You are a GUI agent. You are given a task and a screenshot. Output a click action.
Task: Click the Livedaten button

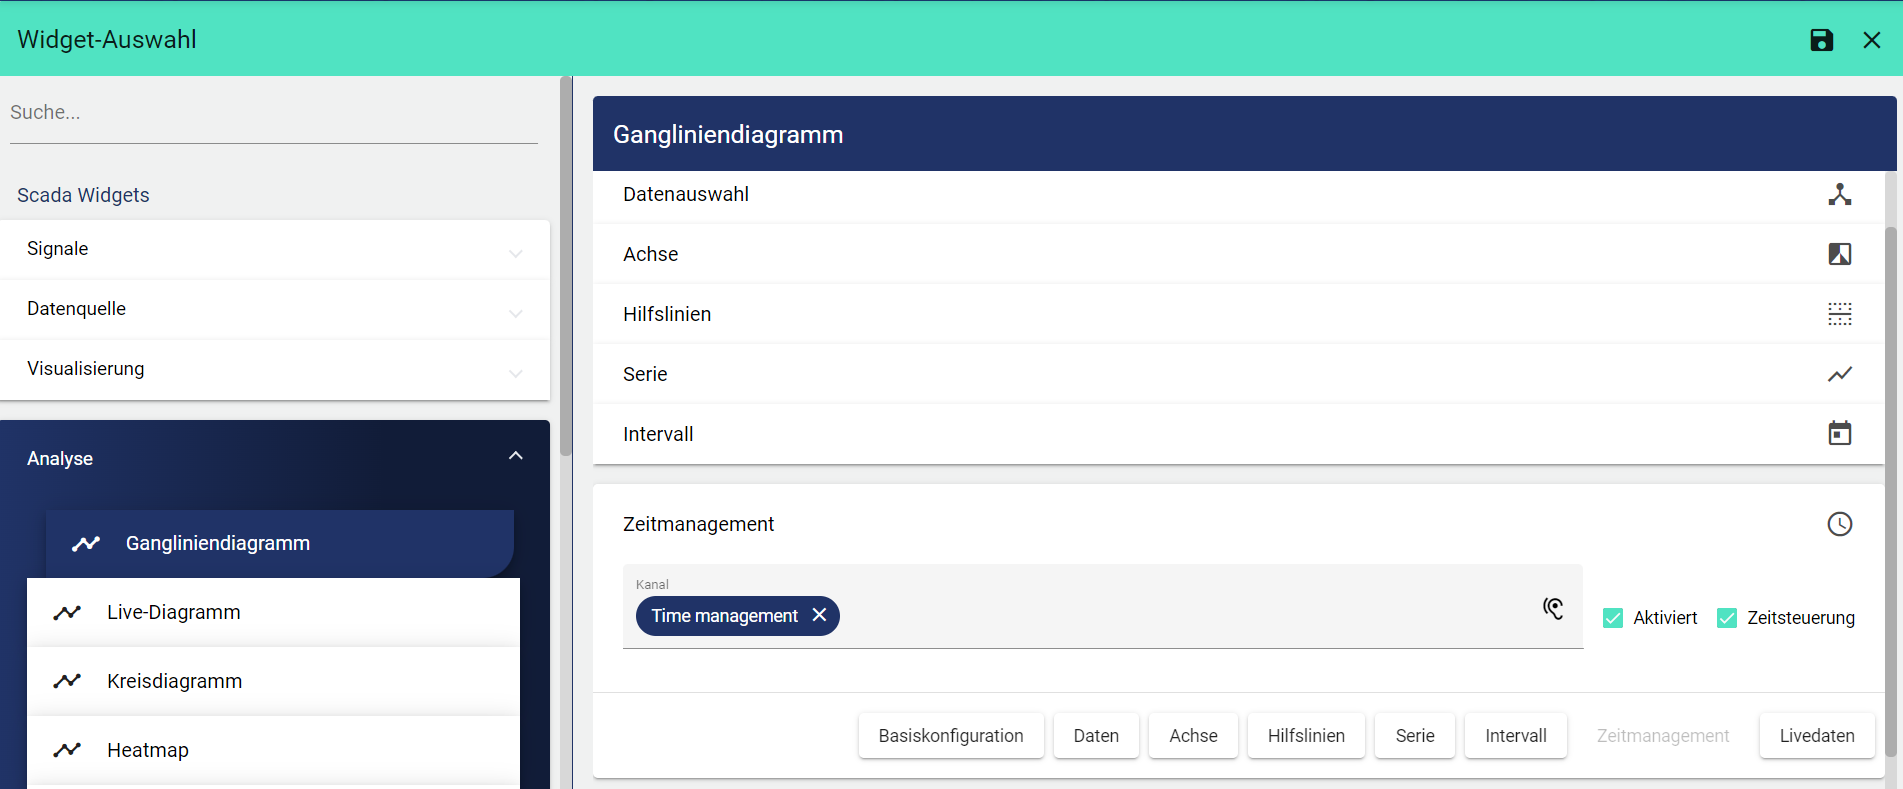pos(1816,736)
